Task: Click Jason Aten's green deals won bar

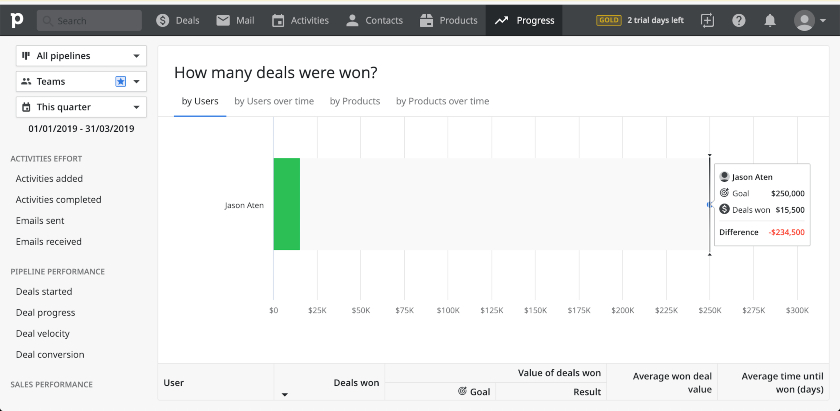Action: point(287,204)
